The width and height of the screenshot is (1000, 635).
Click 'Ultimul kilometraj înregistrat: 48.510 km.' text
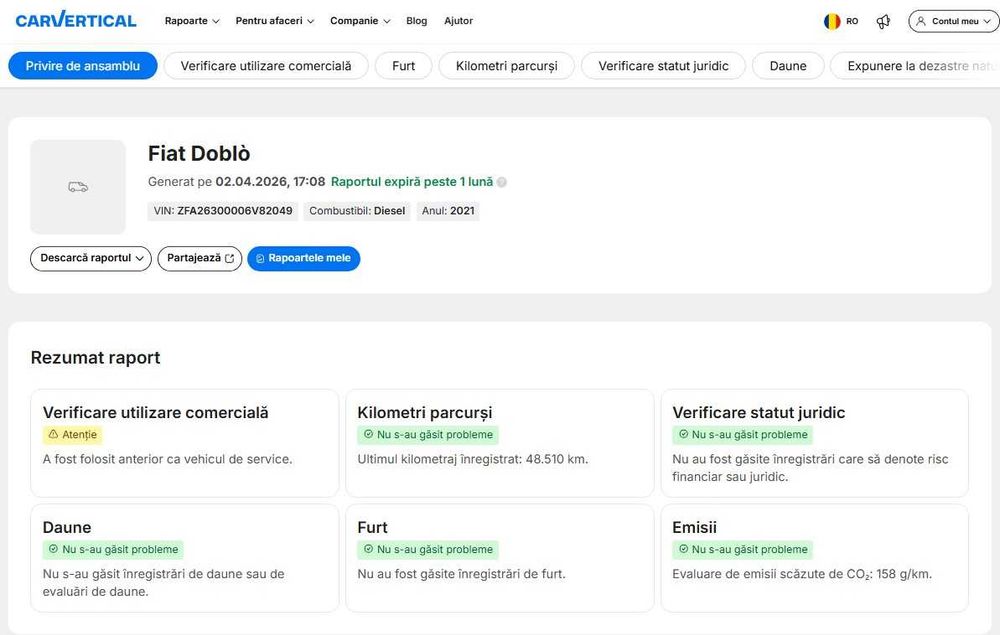[x=473, y=459]
